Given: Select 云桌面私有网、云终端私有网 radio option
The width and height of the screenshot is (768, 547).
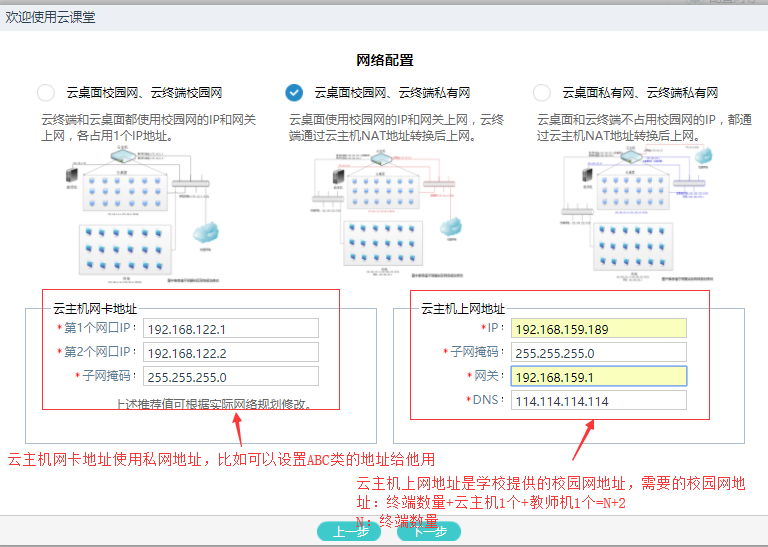Looking at the screenshot, I should (542, 93).
